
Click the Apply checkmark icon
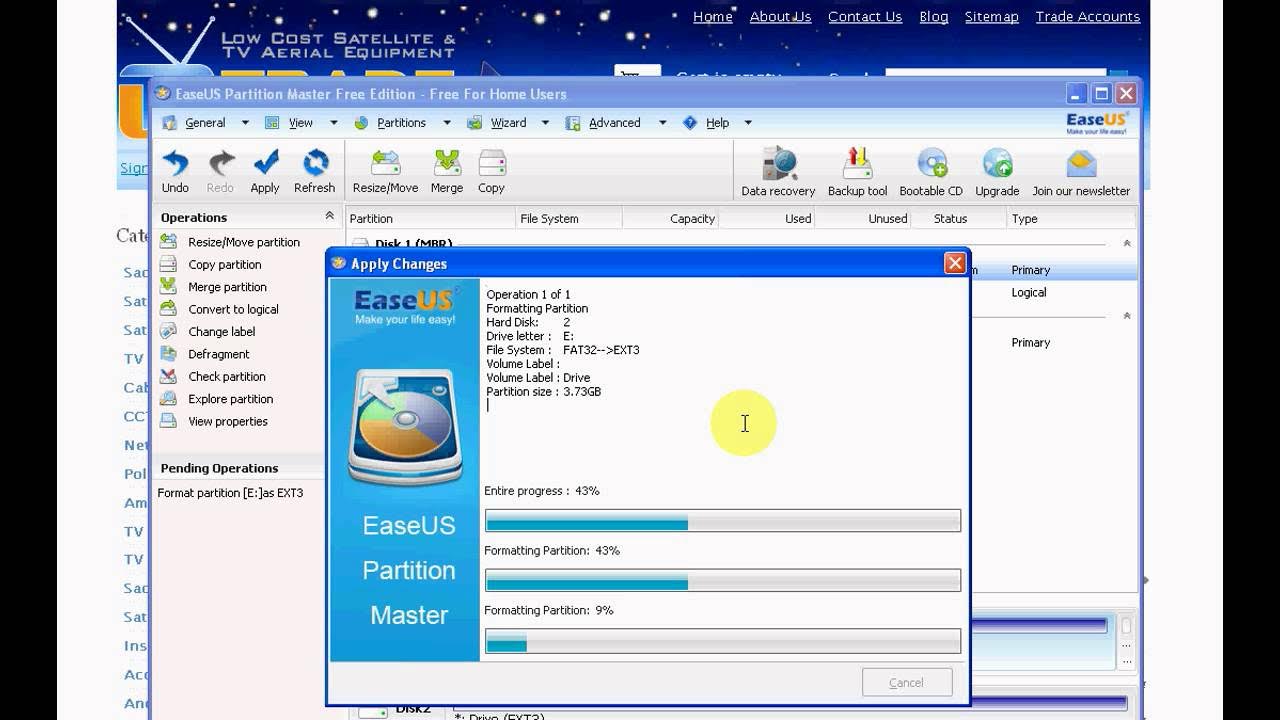pyautogui.click(x=265, y=163)
